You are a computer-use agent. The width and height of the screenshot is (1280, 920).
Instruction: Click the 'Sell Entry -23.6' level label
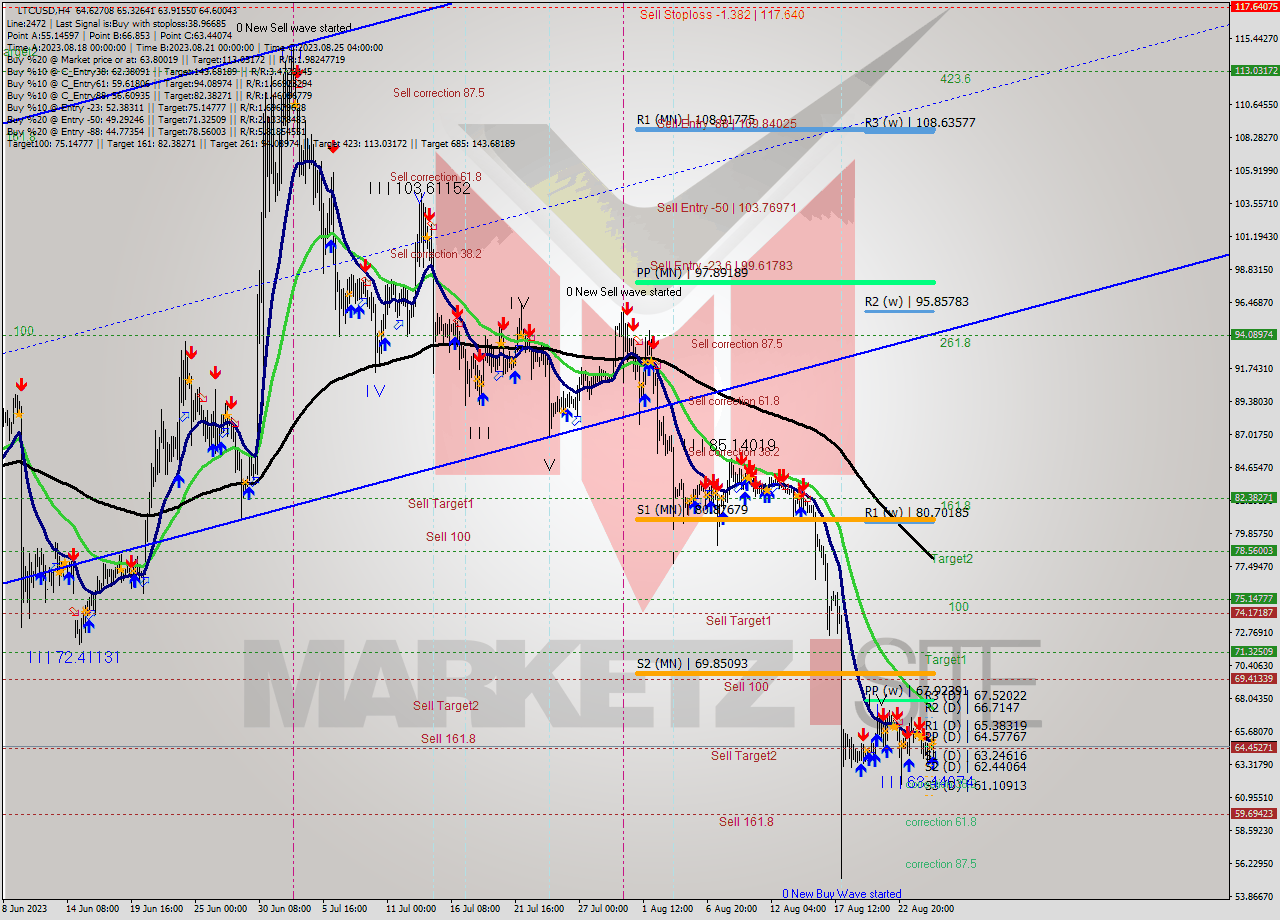[x=722, y=266]
